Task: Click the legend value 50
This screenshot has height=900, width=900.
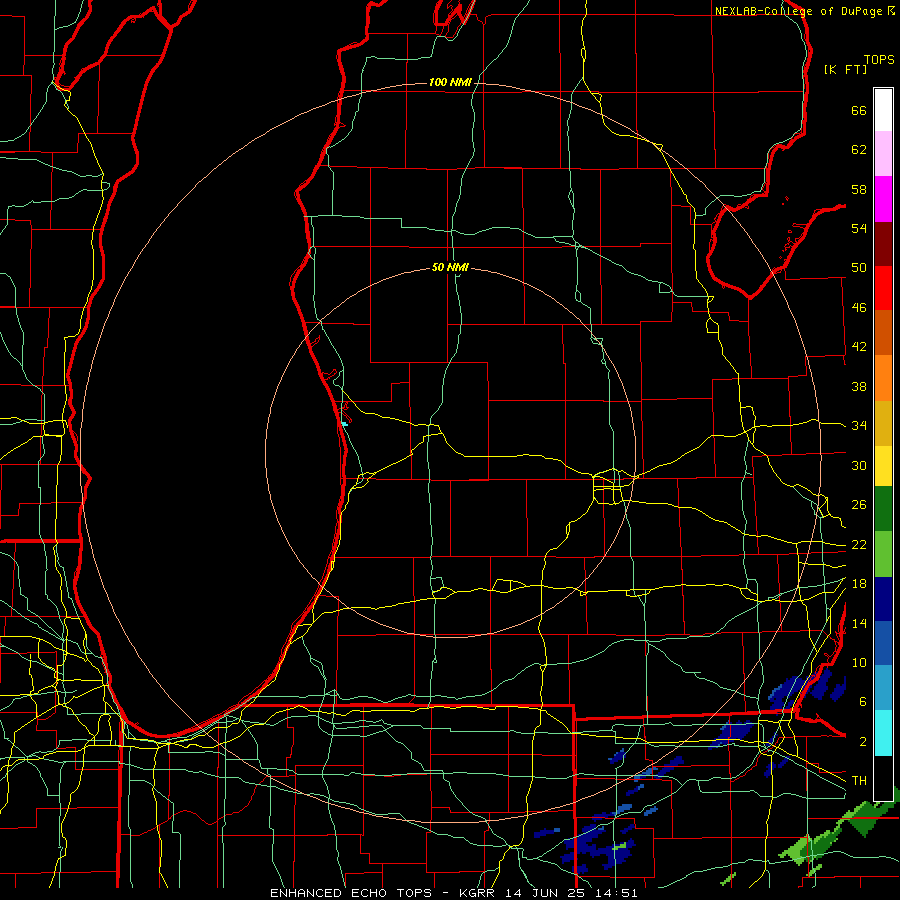Action: tap(859, 268)
